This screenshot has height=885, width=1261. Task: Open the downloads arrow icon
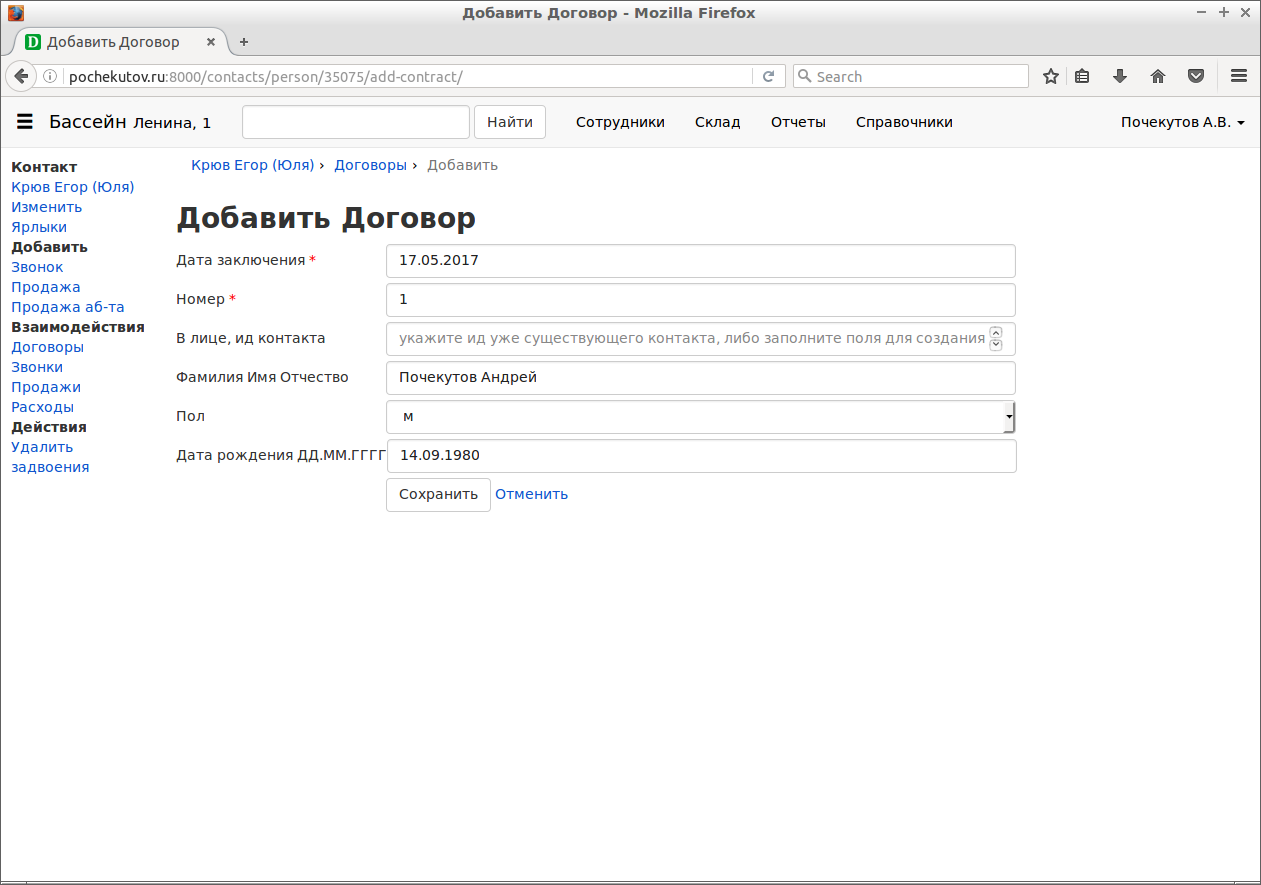pyautogui.click(x=1120, y=76)
